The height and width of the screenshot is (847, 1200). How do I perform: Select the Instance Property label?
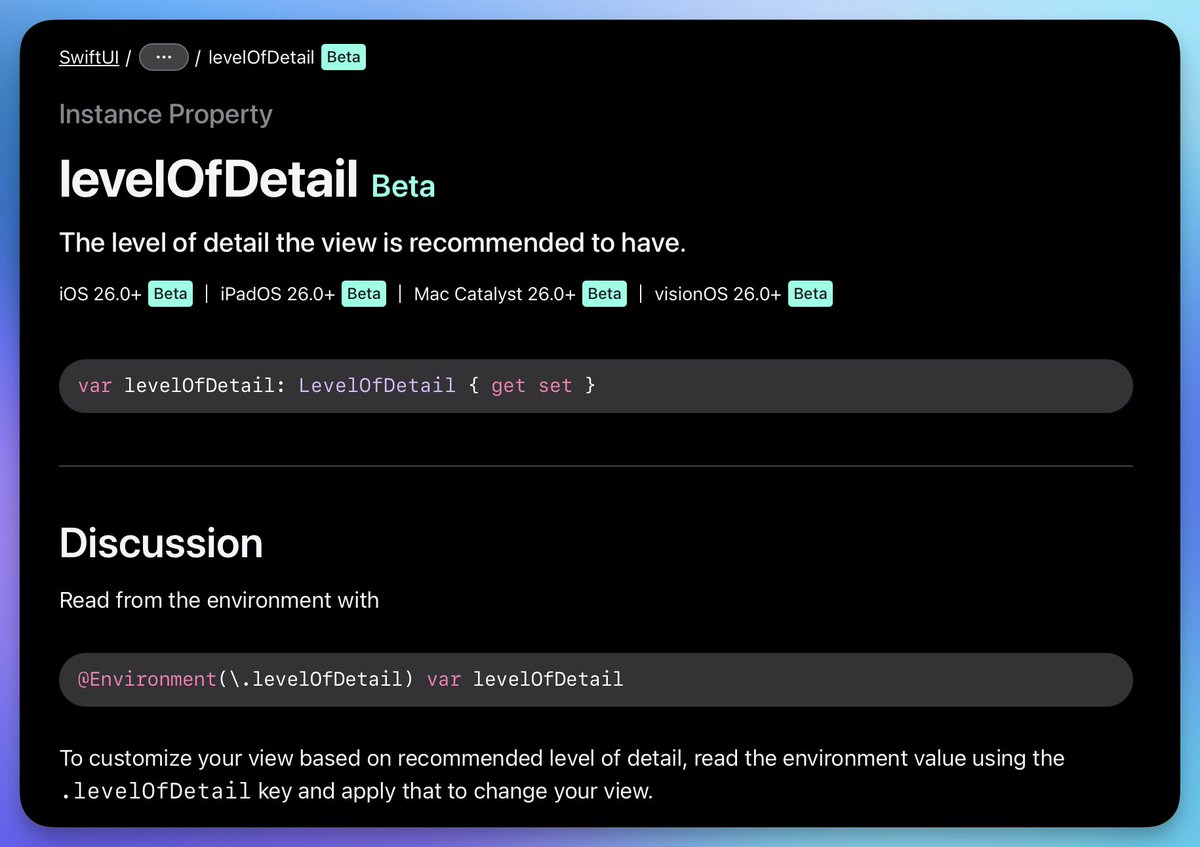pos(165,114)
